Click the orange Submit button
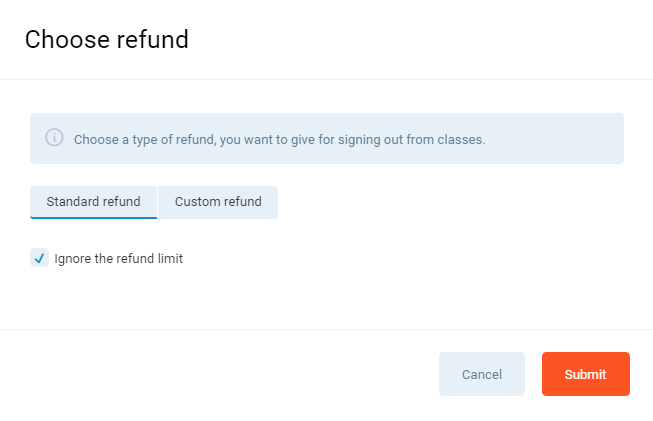 pos(585,374)
